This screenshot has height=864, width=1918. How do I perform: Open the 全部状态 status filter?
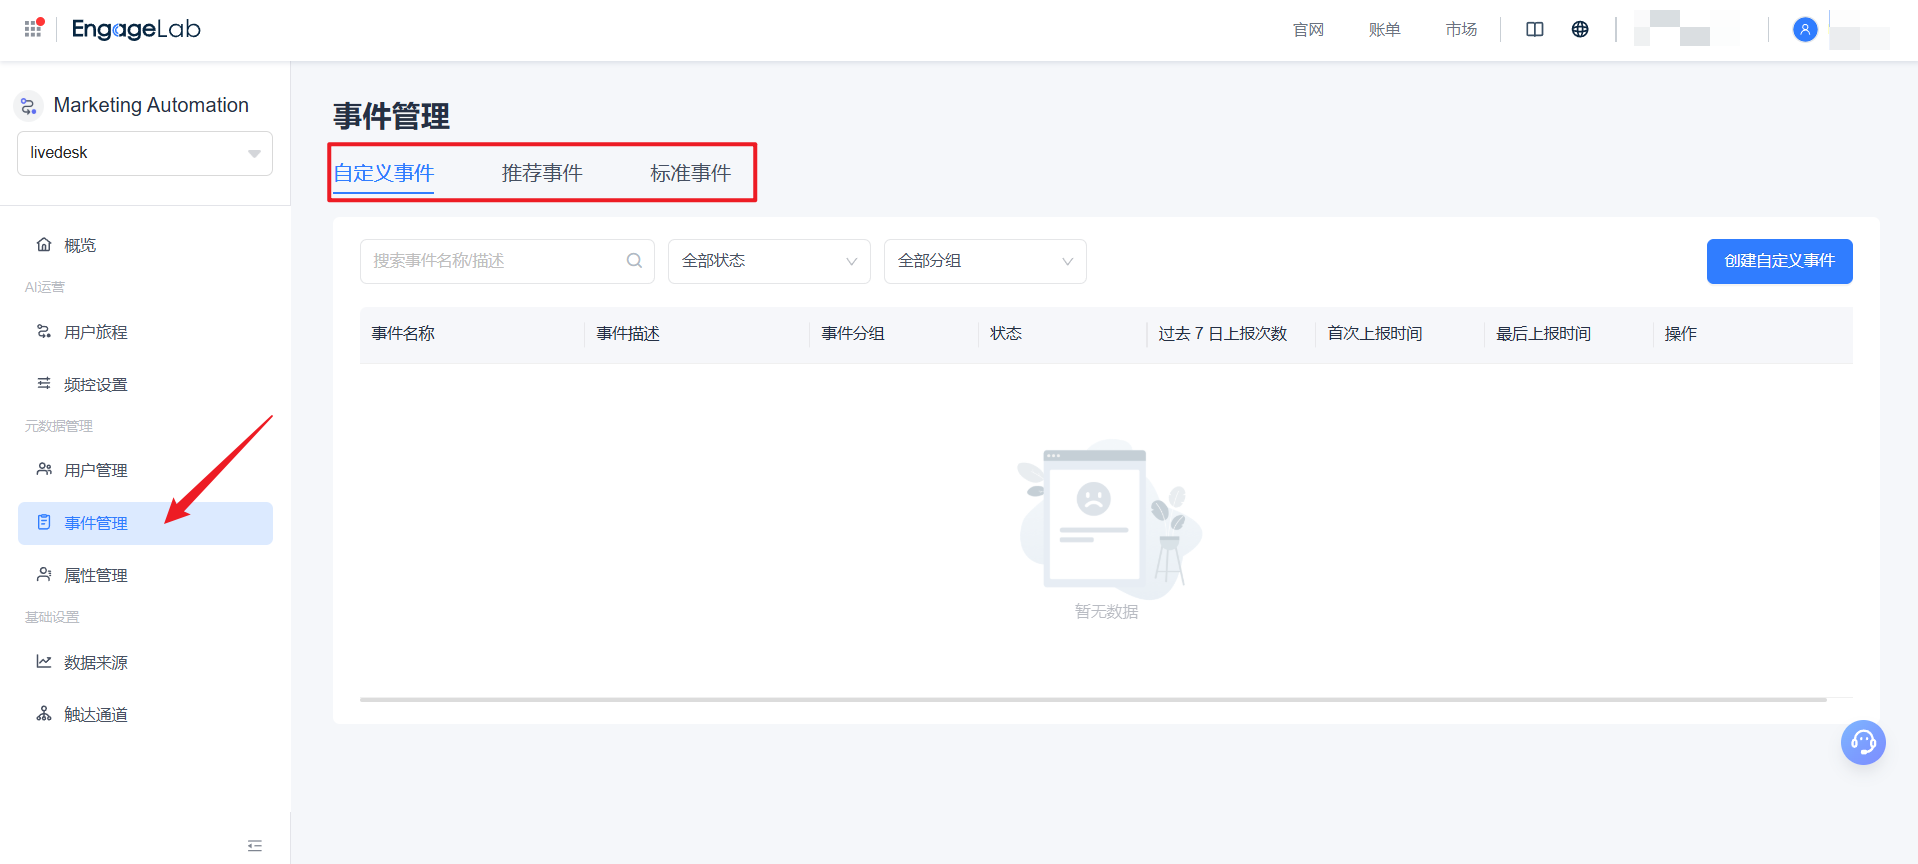[768, 261]
